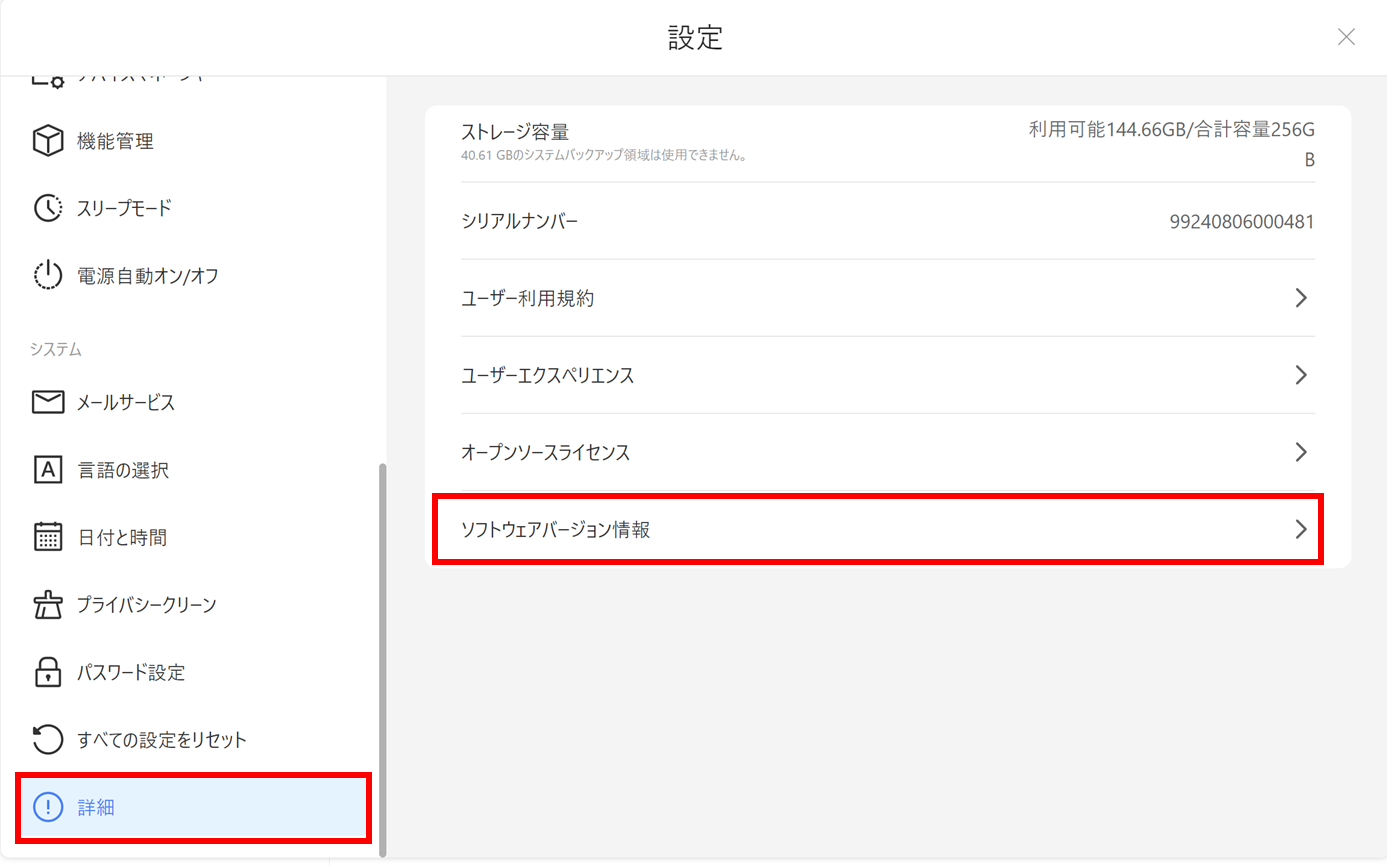This screenshot has height=866, width=1387.
Task: Select the スリープモード menu item
Action: click(124, 208)
